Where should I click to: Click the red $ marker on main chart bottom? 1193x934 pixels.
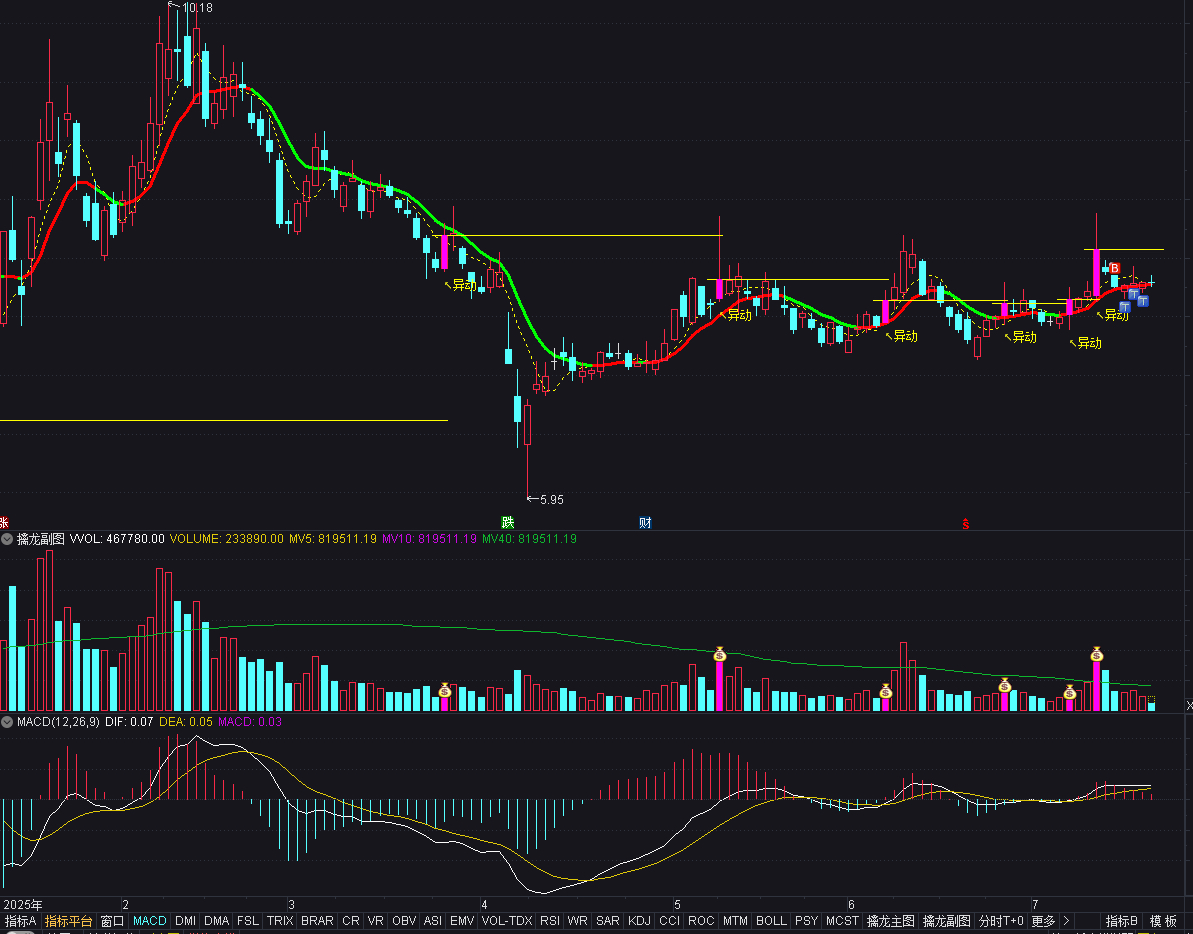(966, 523)
